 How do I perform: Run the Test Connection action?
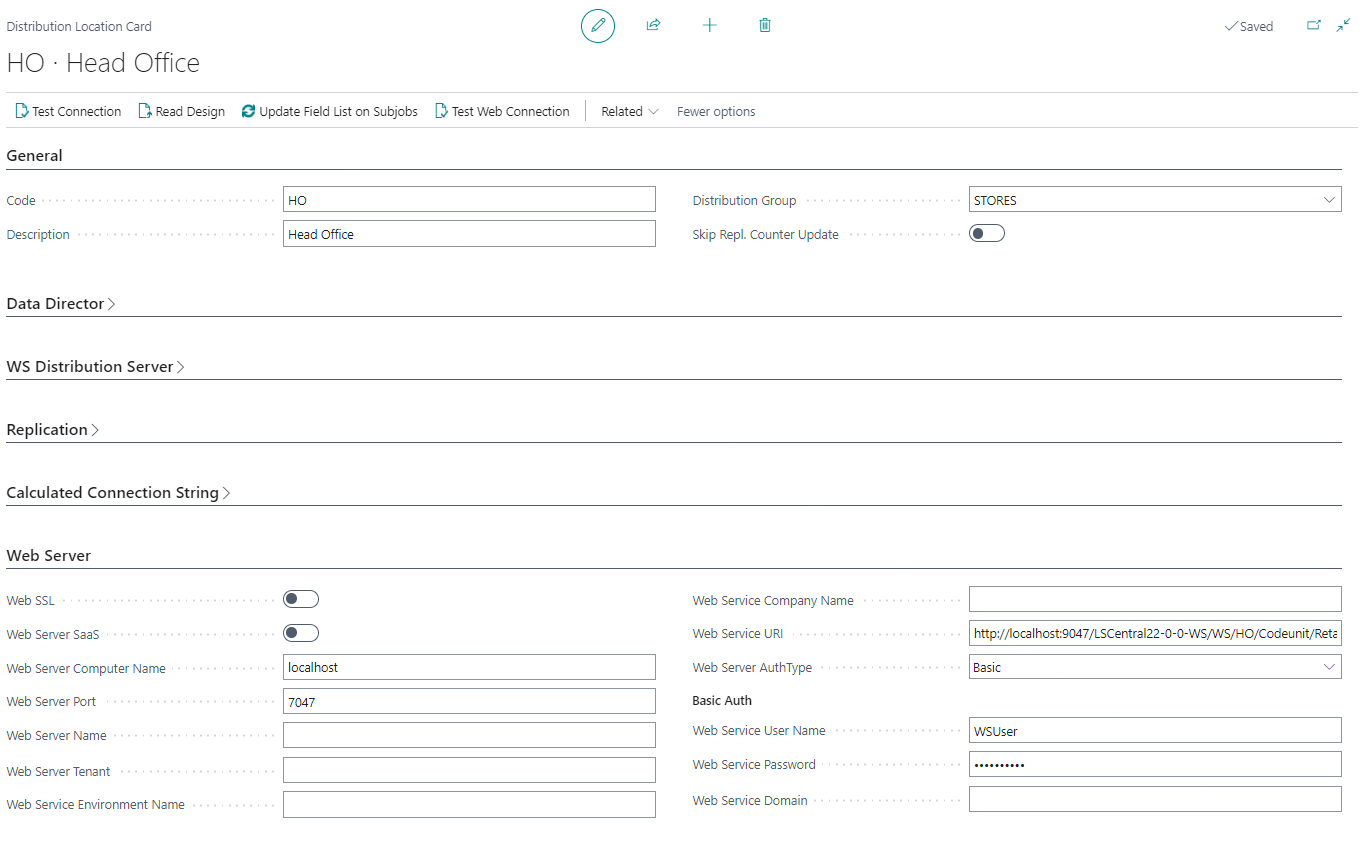point(68,111)
